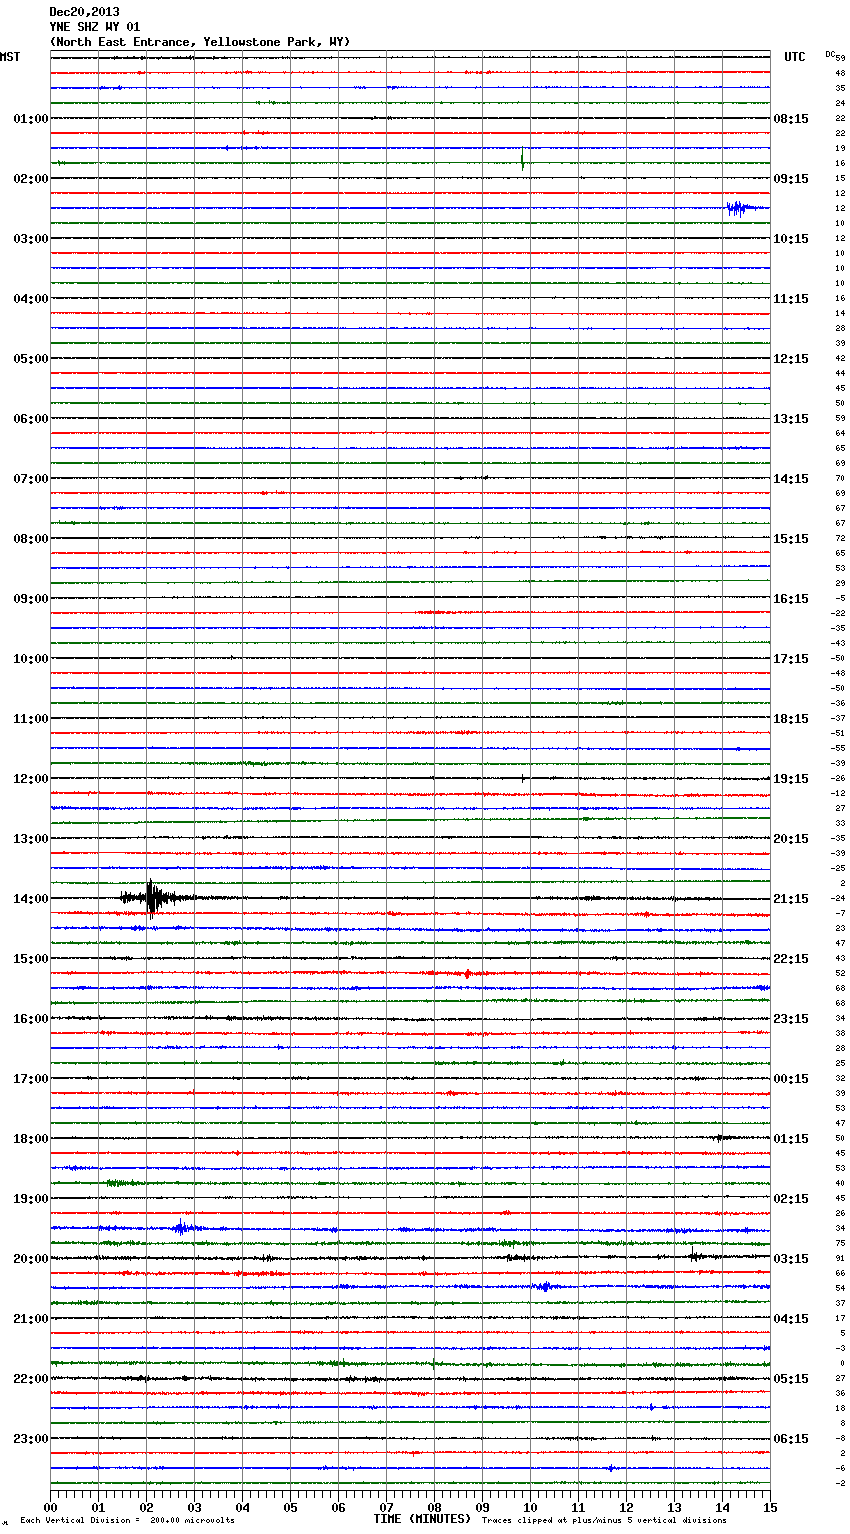Select the 15:00 MST time label
850x1534 pixels.
click(31, 959)
